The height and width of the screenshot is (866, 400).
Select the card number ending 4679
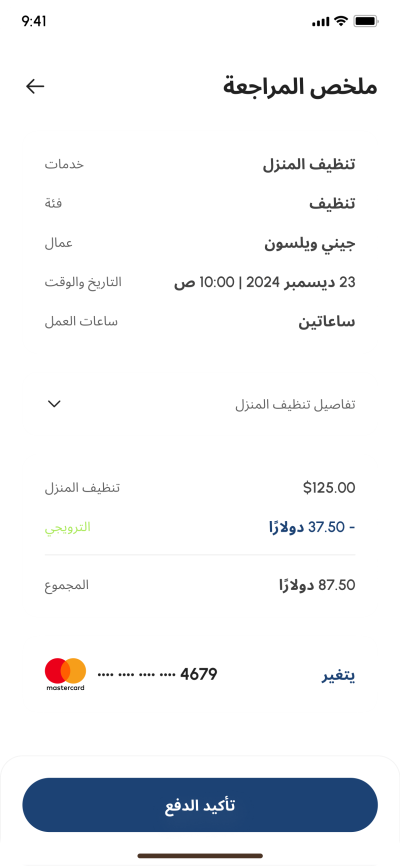coord(157,674)
